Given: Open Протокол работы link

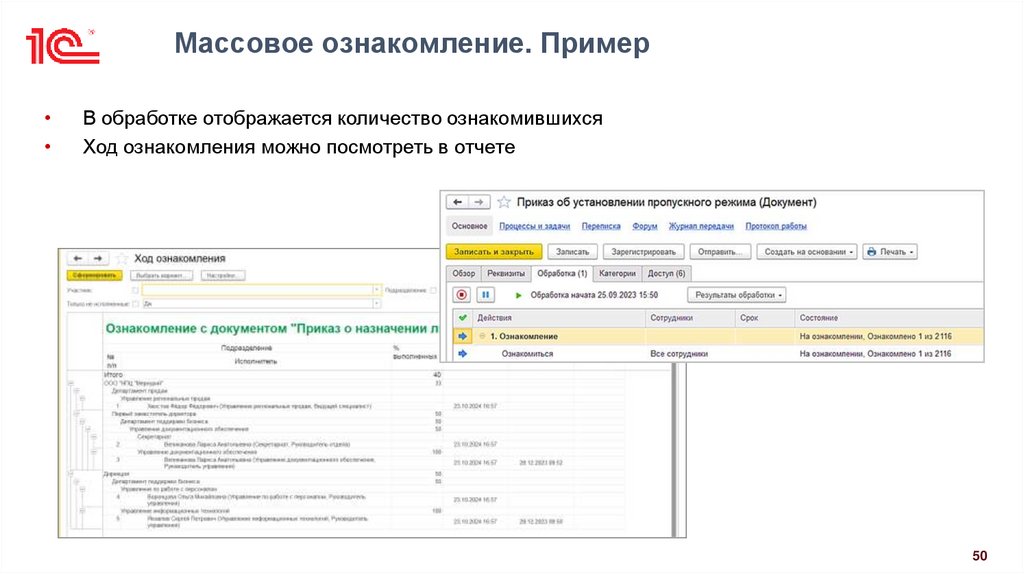Looking at the screenshot, I should pos(776,226).
